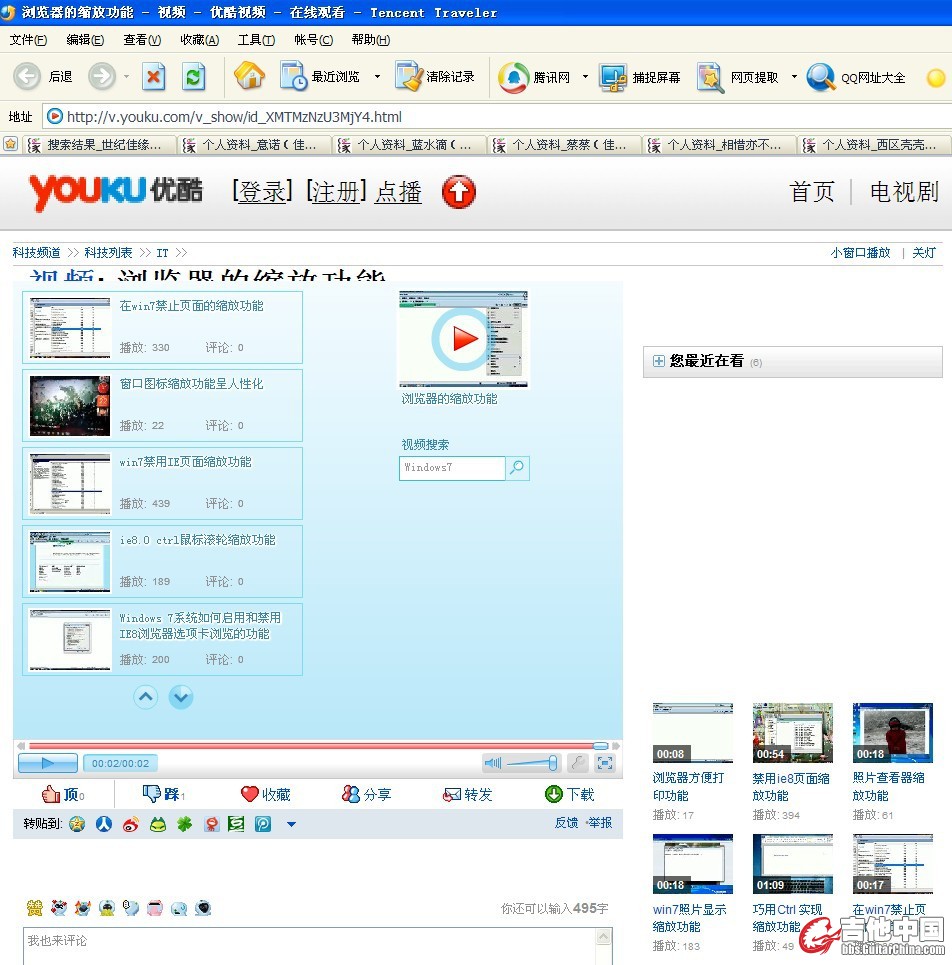Open the 工具(T) menu

click(256, 40)
